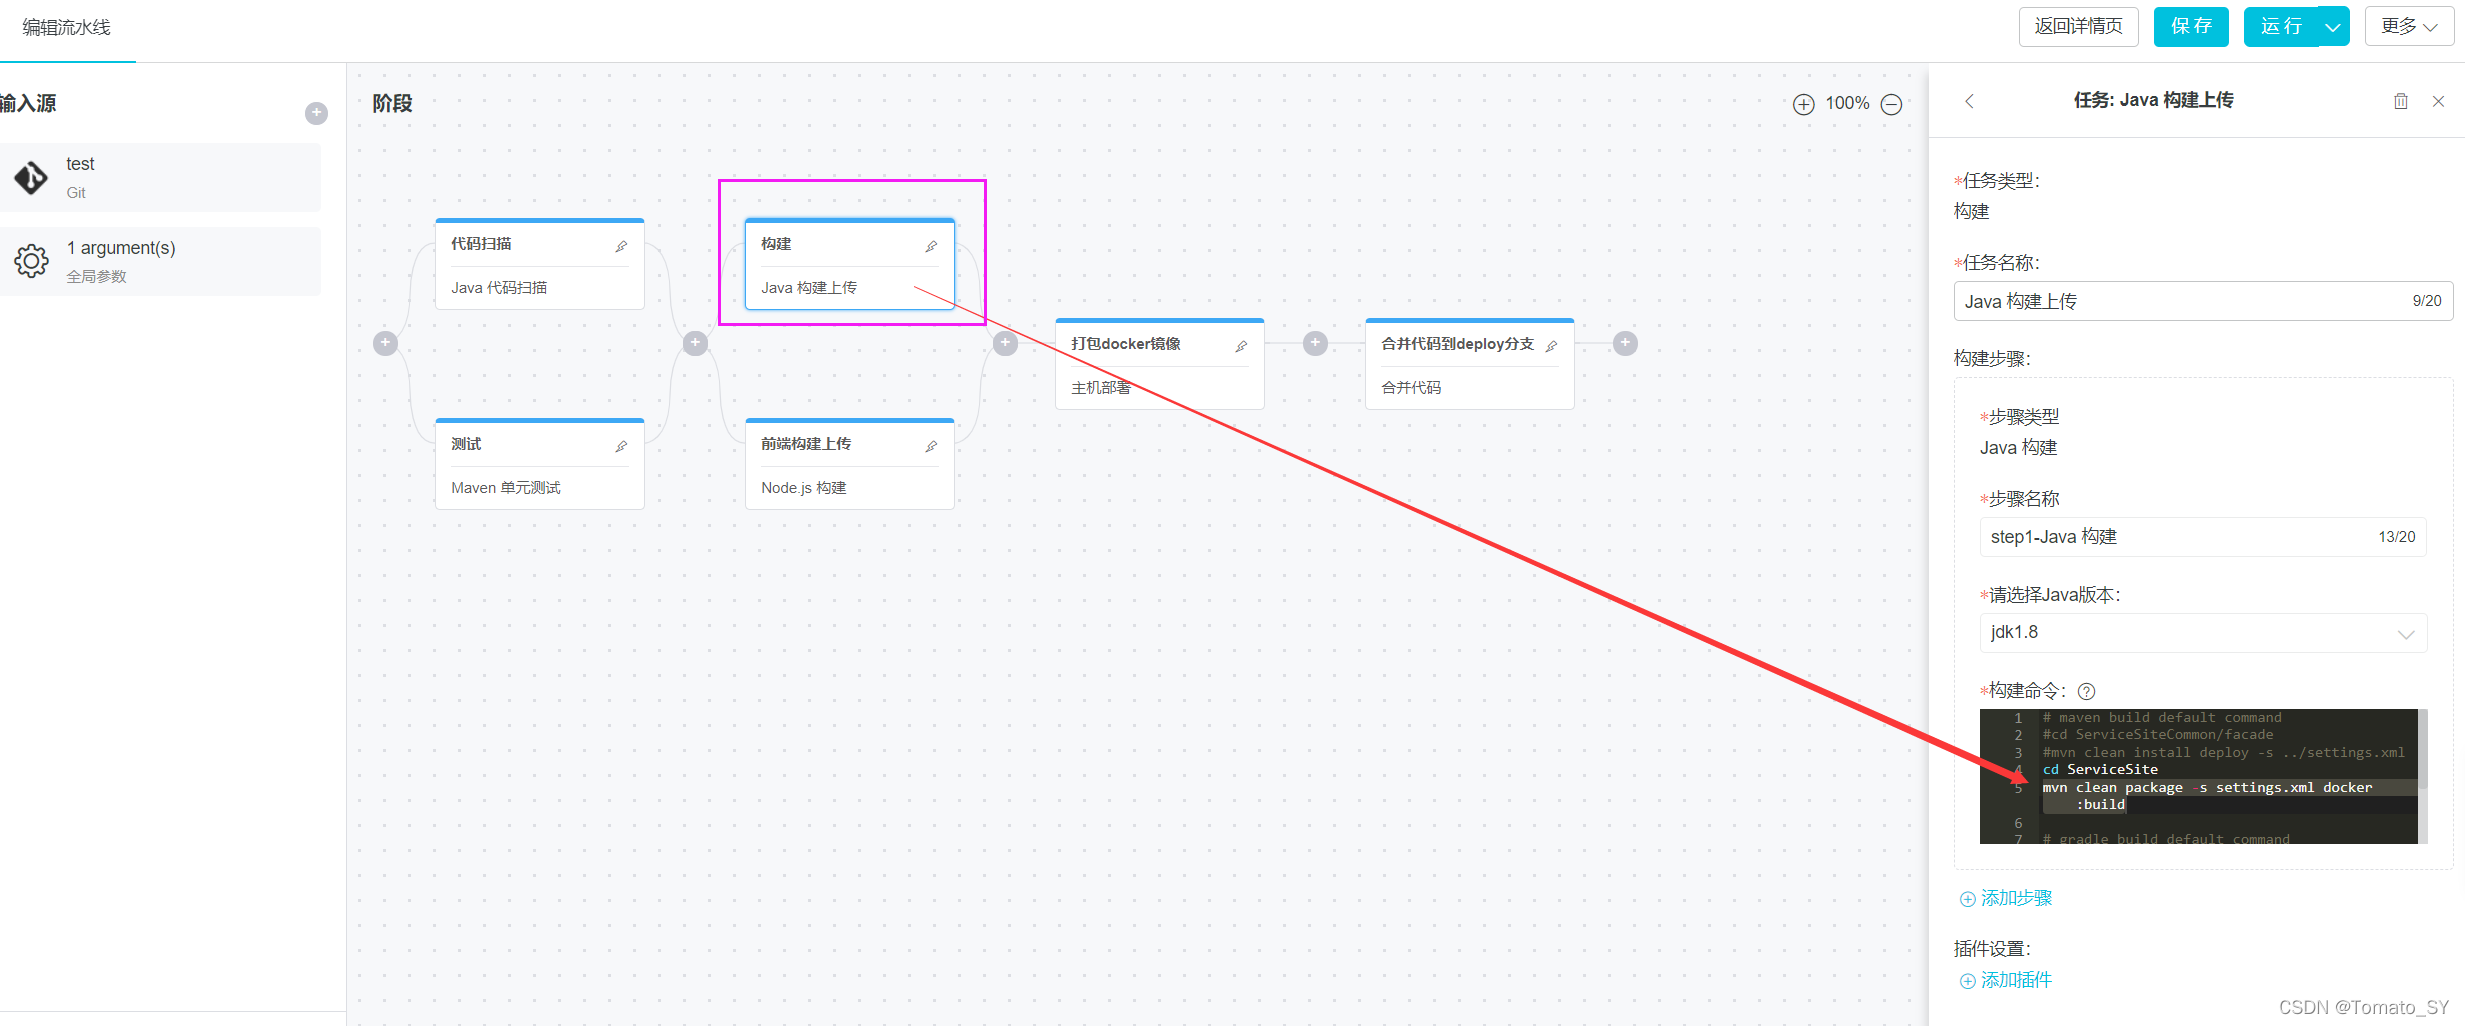Open the 更多 dropdown menu

pos(2409,27)
